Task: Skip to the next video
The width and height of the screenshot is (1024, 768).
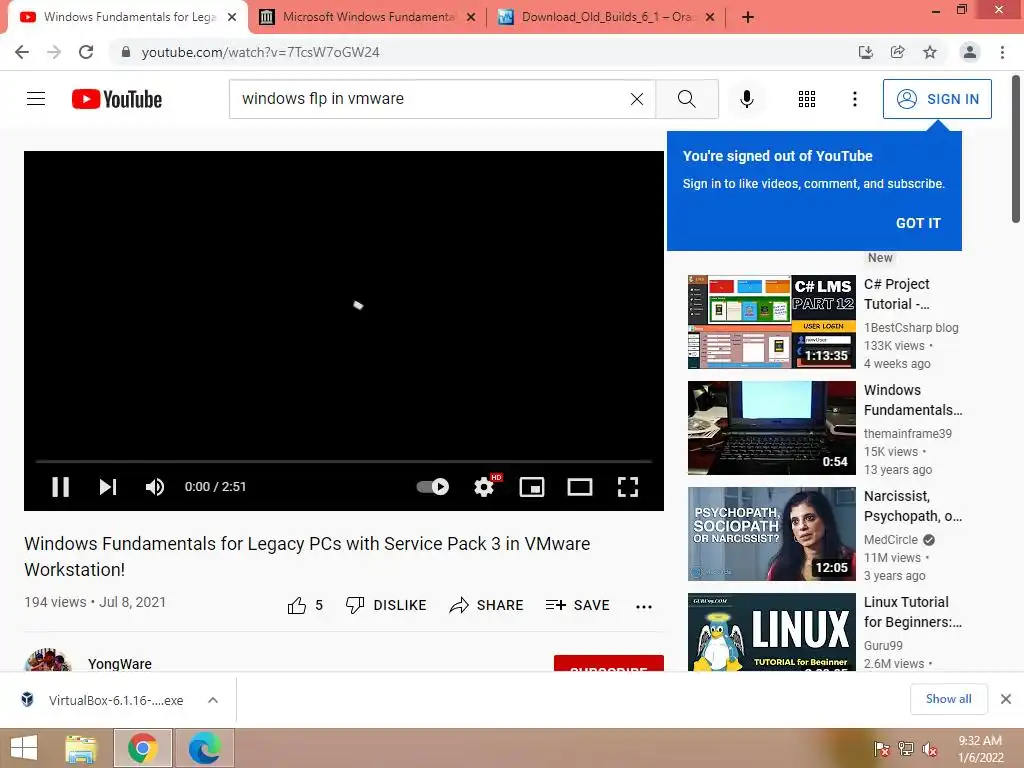Action: click(x=108, y=487)
